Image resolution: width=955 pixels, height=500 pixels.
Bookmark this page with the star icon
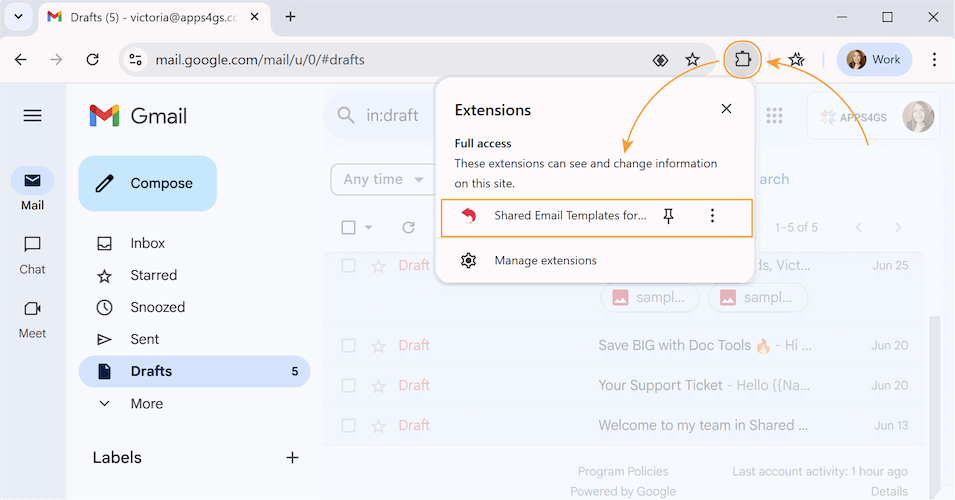pos(692,60)
